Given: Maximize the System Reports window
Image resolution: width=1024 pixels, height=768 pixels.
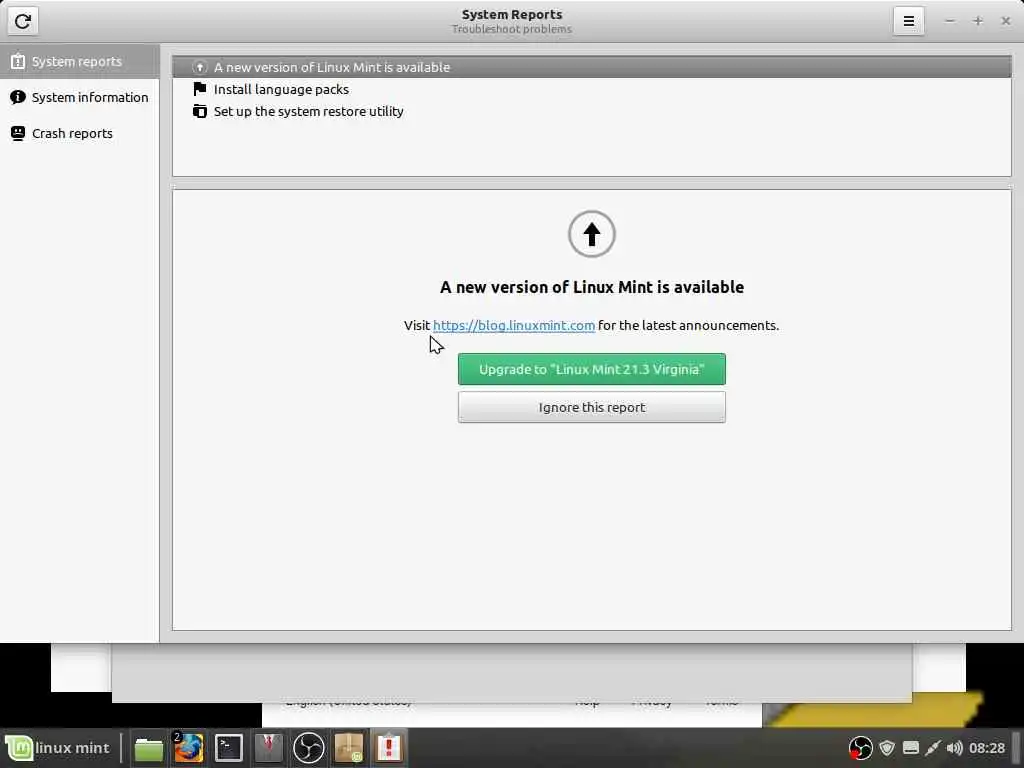Looking at the screenshot, I should [978, 21].
